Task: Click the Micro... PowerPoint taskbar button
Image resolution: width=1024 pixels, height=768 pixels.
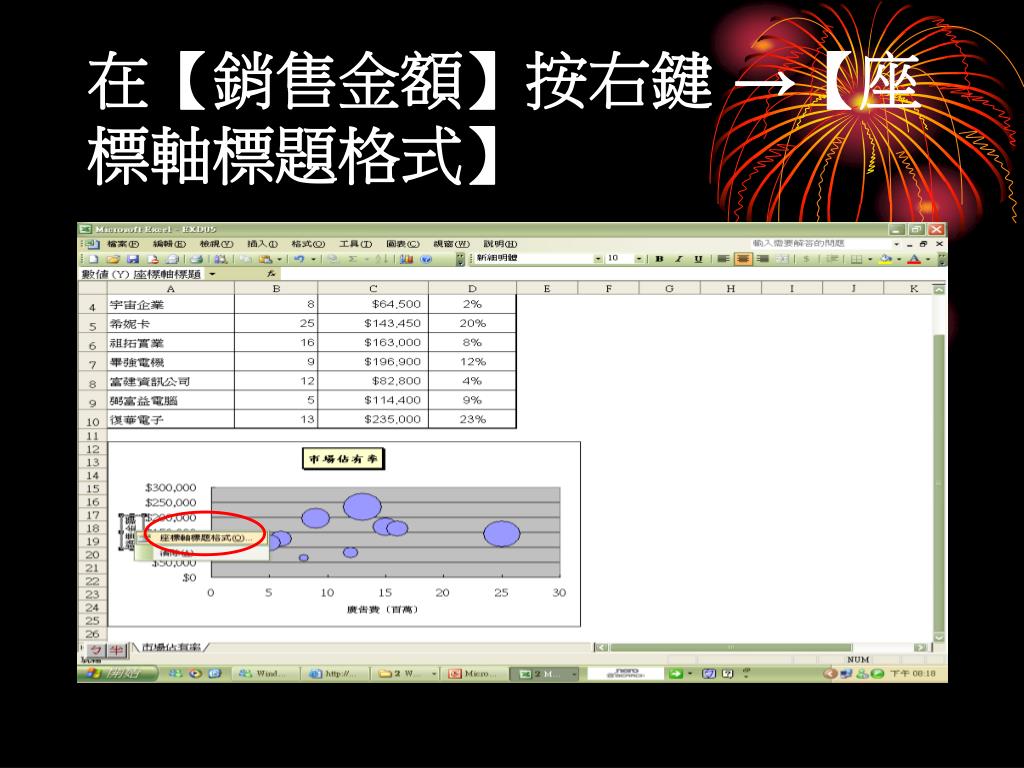Action: (474, 674)
